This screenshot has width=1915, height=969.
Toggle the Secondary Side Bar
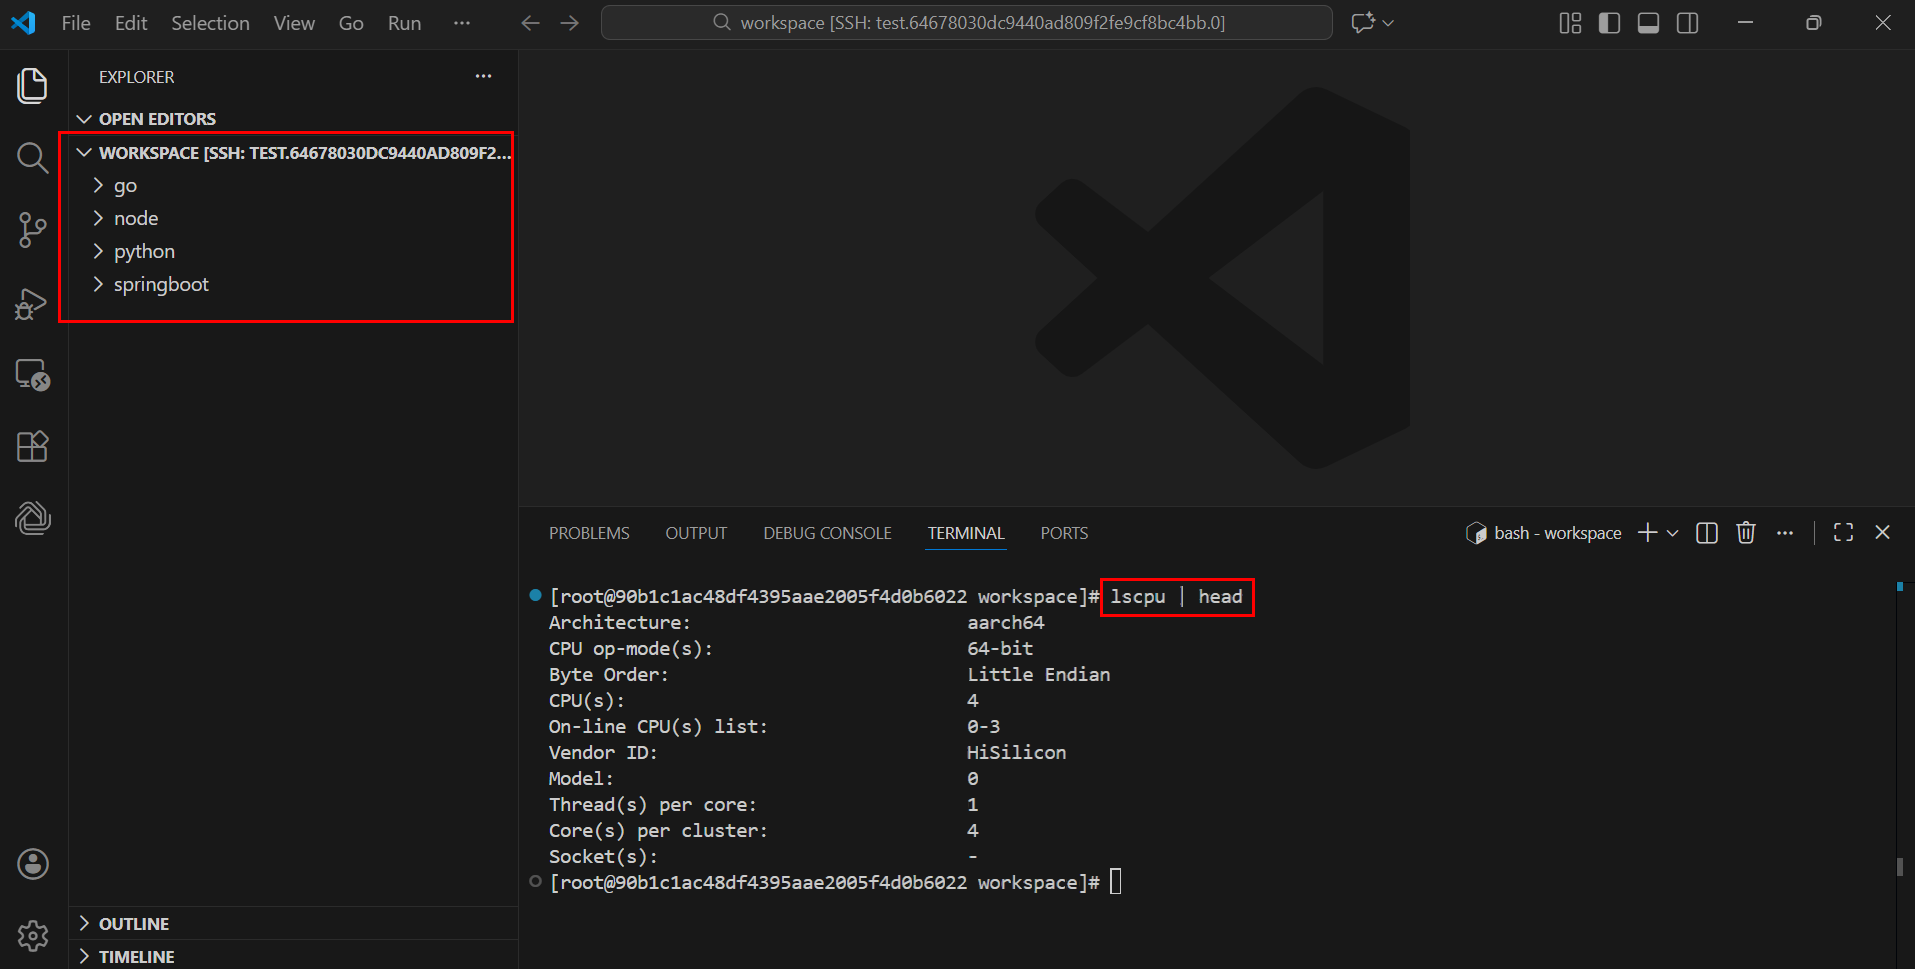click(x=1688, y=23)
